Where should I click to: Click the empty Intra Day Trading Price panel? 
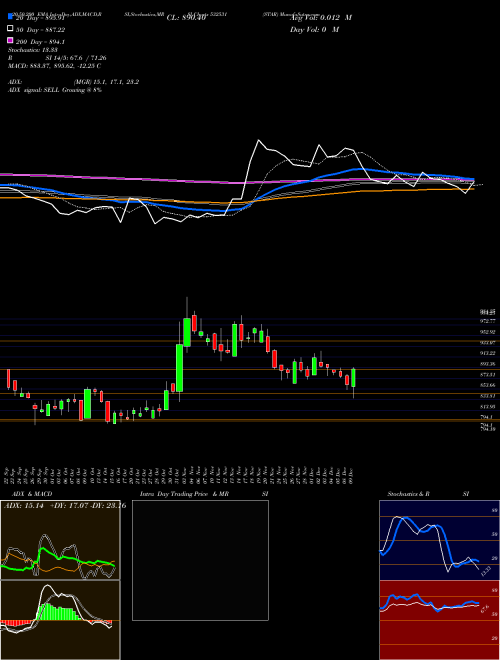(x=200, y=560)
